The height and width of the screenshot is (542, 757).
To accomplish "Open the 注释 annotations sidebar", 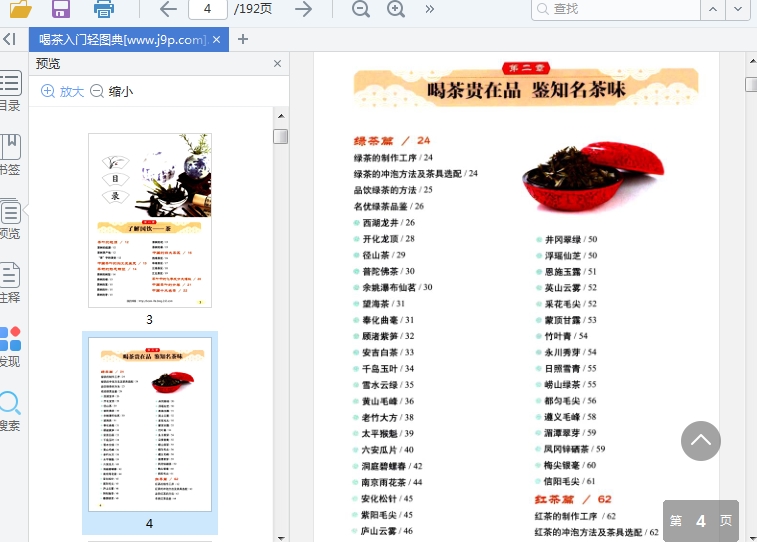I will pos(10,283).
